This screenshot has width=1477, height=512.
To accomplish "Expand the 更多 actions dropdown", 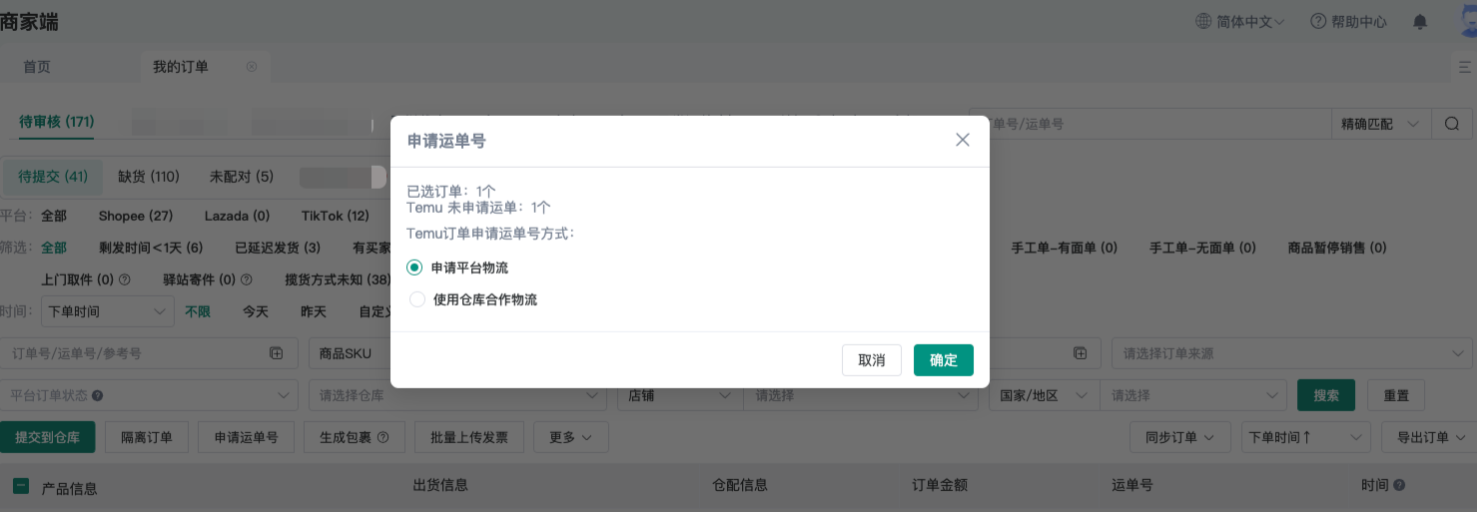I will (571, 437).
